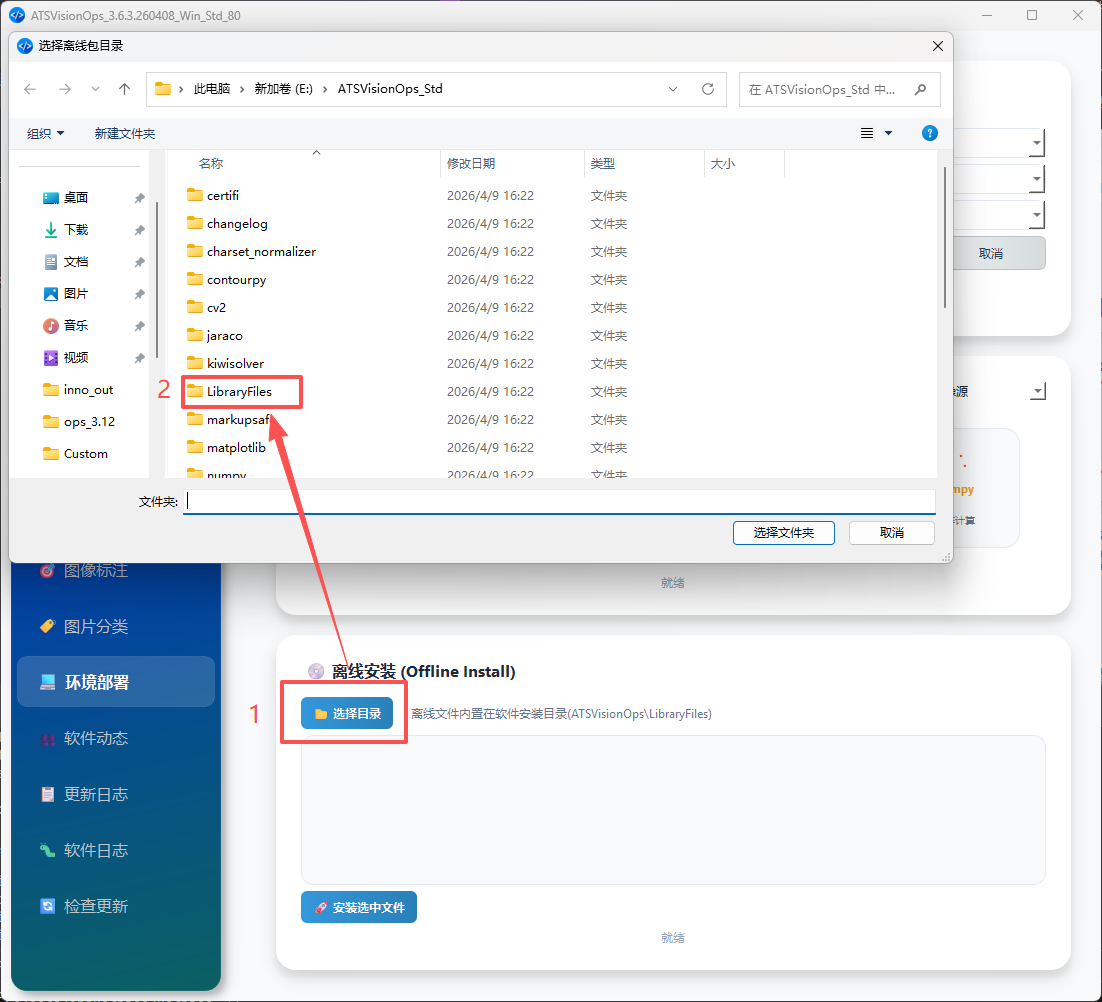Change the view layout icon
Viewport: 1102px width, 1002px height.
867,133
